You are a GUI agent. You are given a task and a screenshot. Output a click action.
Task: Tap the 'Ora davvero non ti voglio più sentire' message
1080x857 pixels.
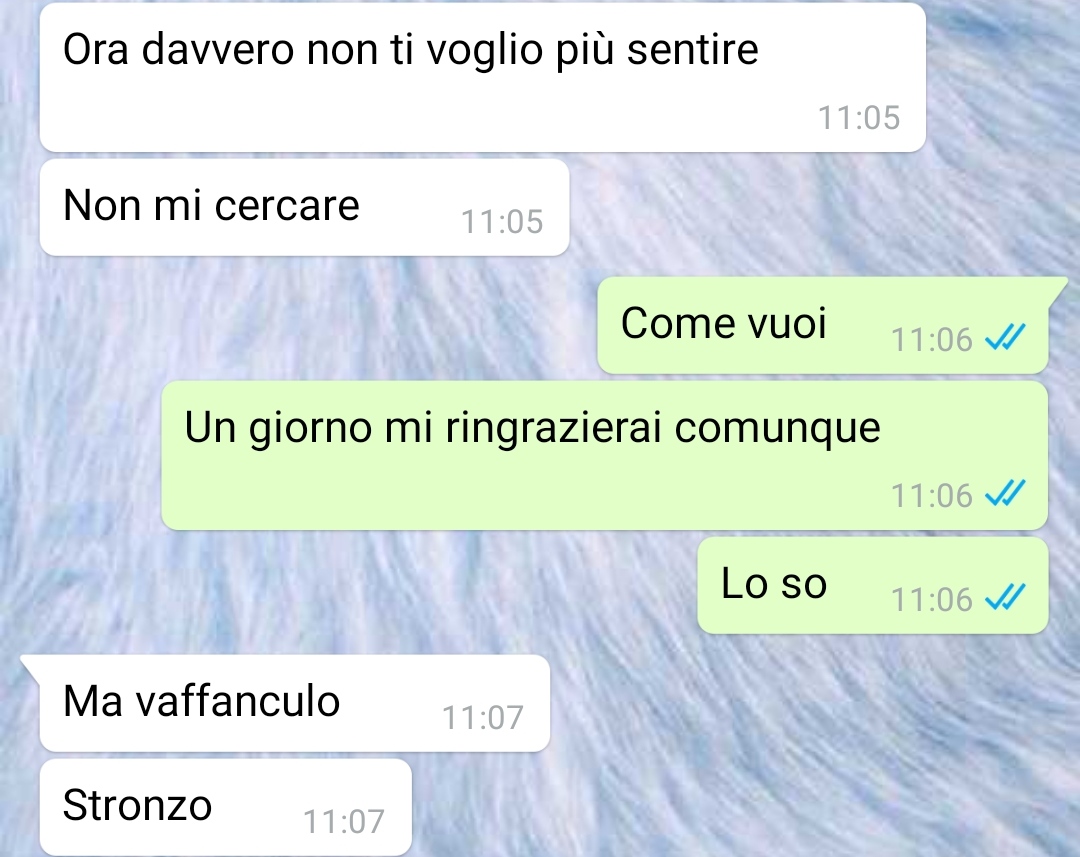point(482,77)
